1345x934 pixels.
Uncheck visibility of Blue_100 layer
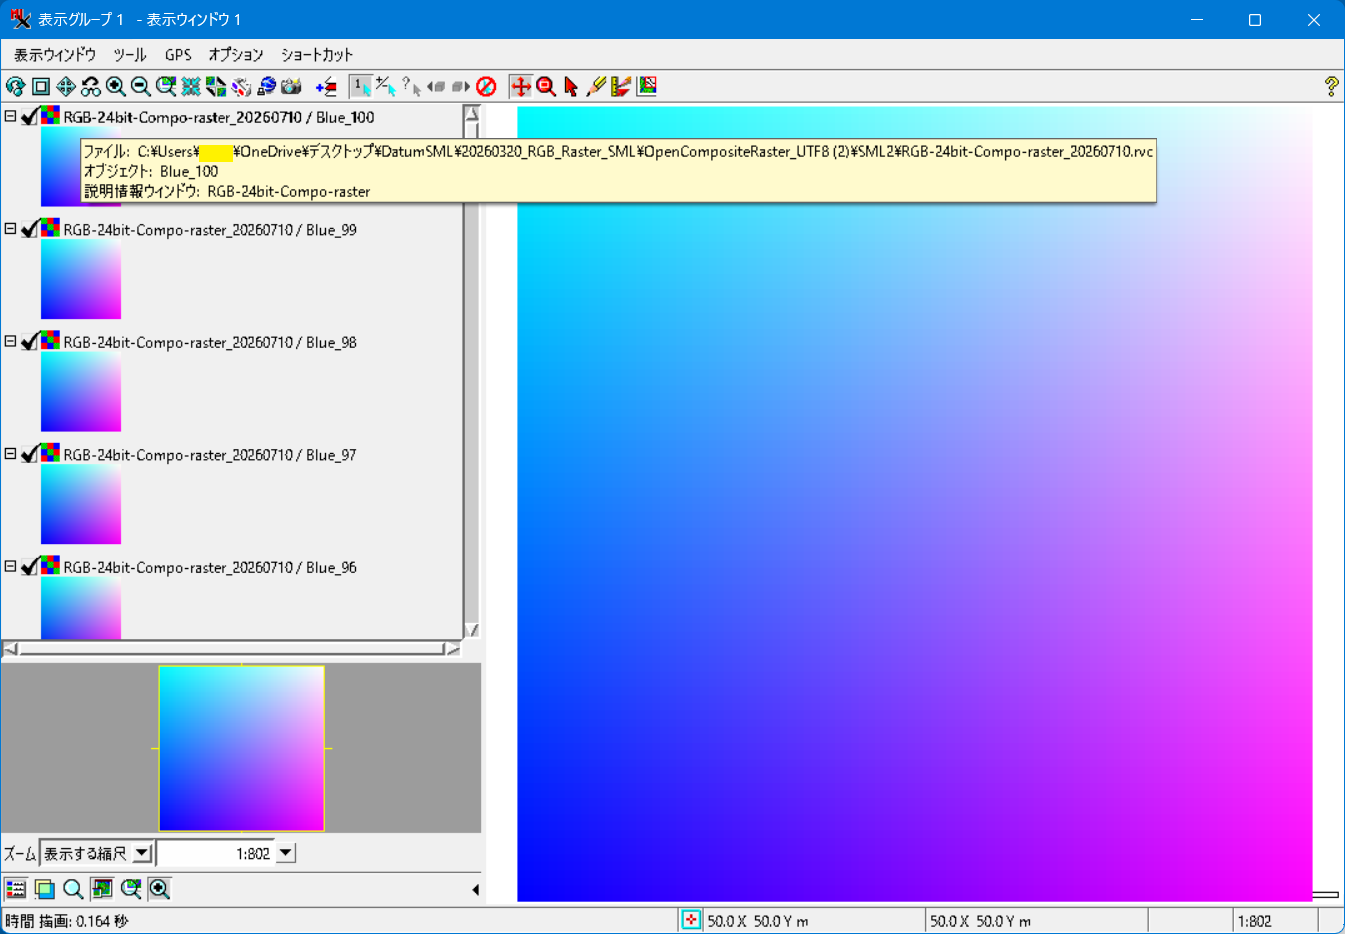click(30, 117)
